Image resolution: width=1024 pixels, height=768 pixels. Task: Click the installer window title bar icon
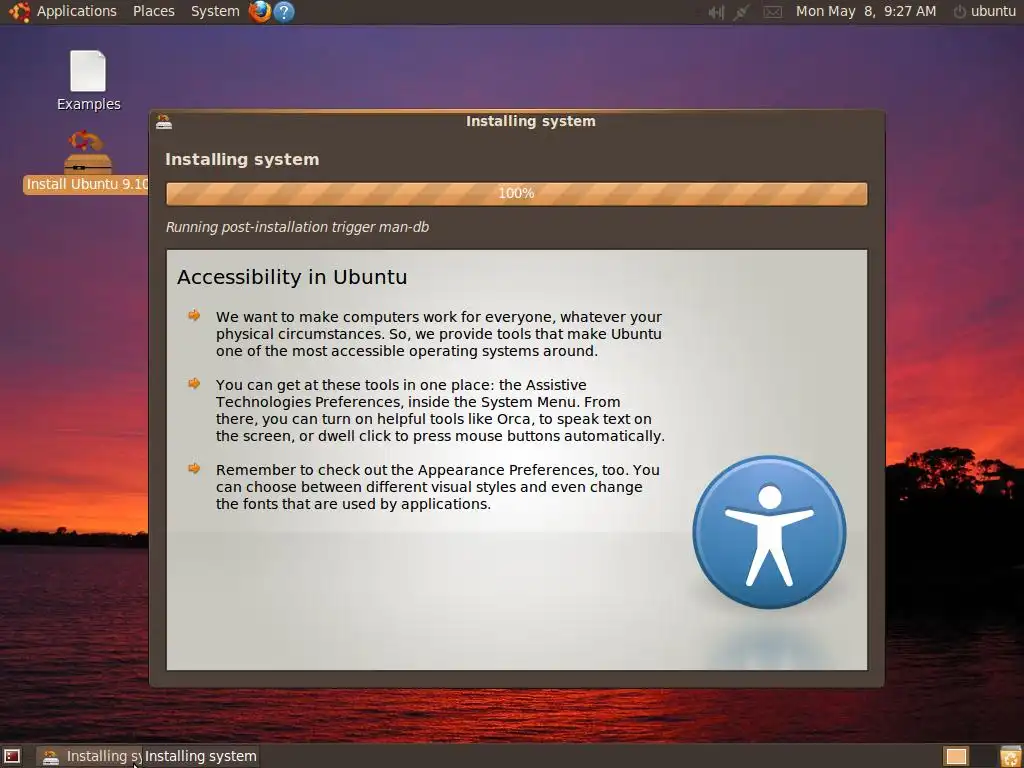pos(164,121)
